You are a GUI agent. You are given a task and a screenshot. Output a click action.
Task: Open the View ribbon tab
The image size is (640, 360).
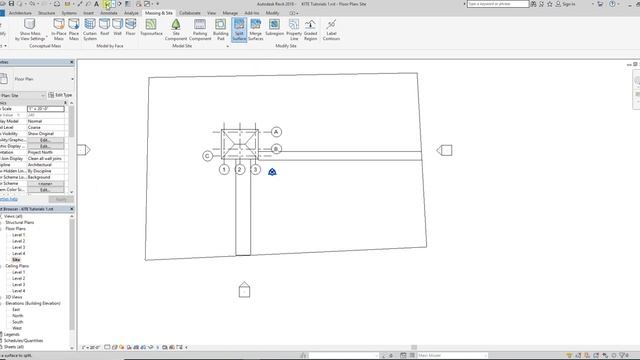[x=211, y=13]
